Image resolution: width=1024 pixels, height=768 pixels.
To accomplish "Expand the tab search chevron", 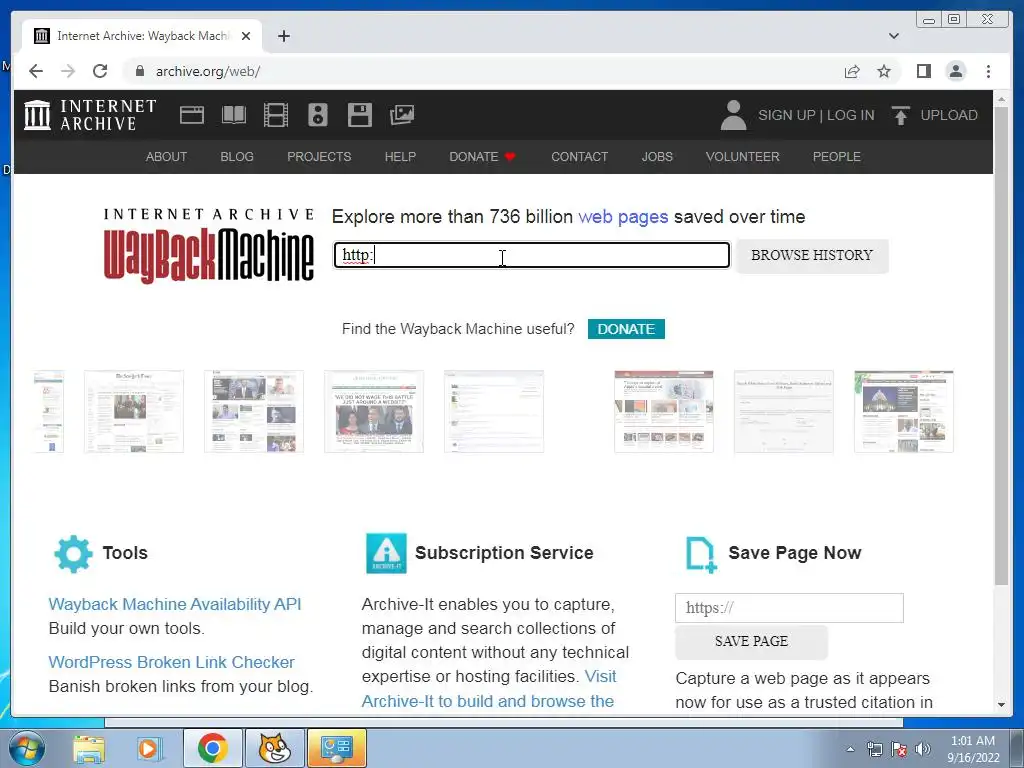I will pos(893,36).
